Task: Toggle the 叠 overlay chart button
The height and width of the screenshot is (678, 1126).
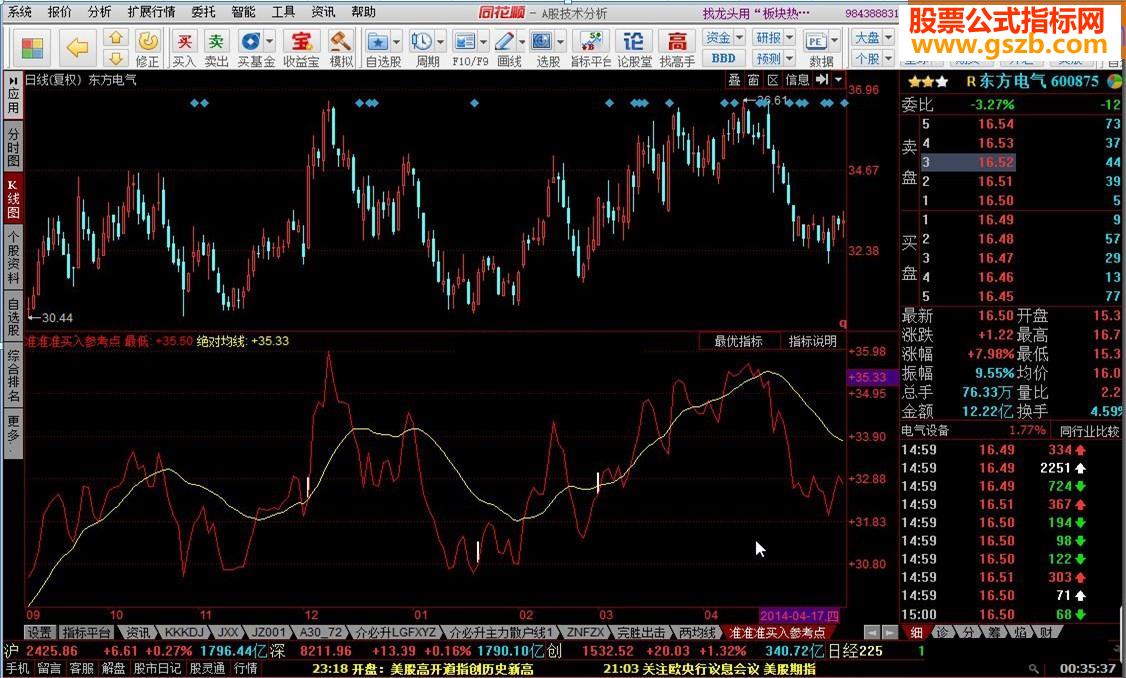Action: click(735, 80)
